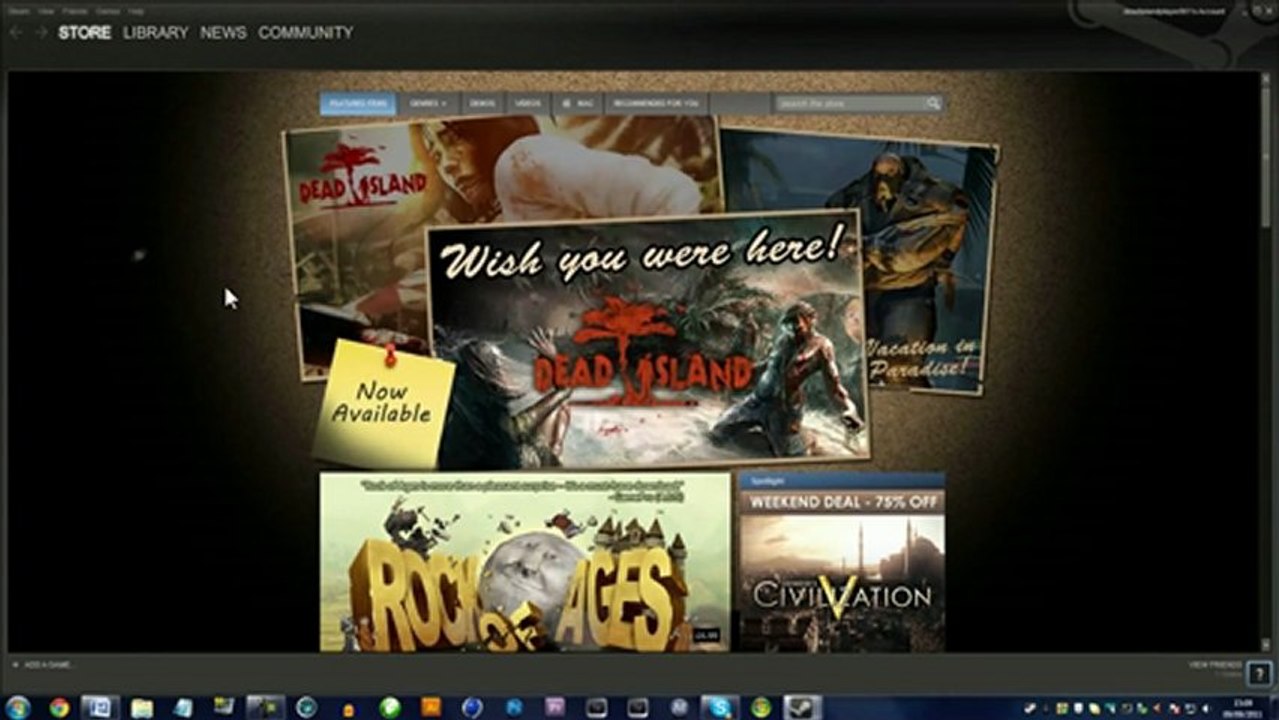Click the Now Available sticky note
Image resolution: width=1279 pixels, height=720 pixels.
coord(383,403)
